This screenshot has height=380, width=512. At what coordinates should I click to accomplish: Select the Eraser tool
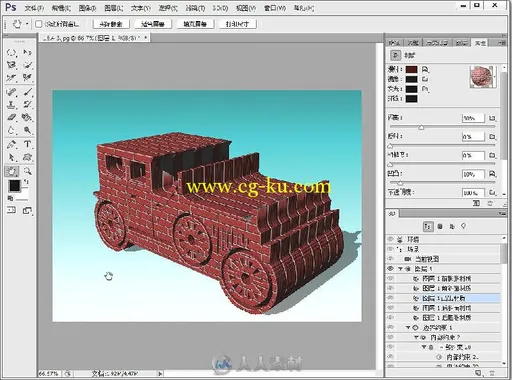pyautogui.click(x=12, y=117)
